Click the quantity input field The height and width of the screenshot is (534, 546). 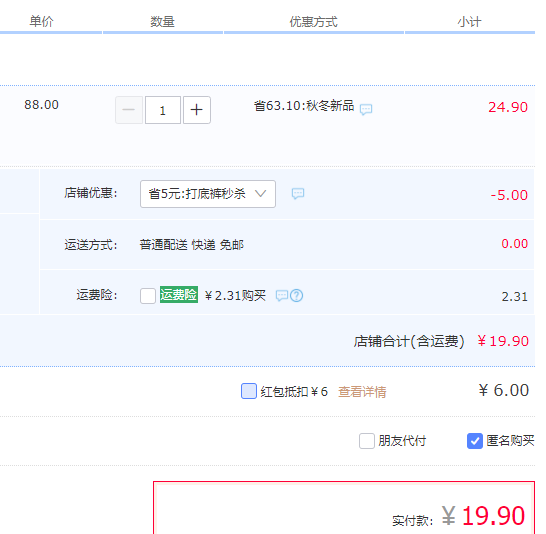point(163,110)
